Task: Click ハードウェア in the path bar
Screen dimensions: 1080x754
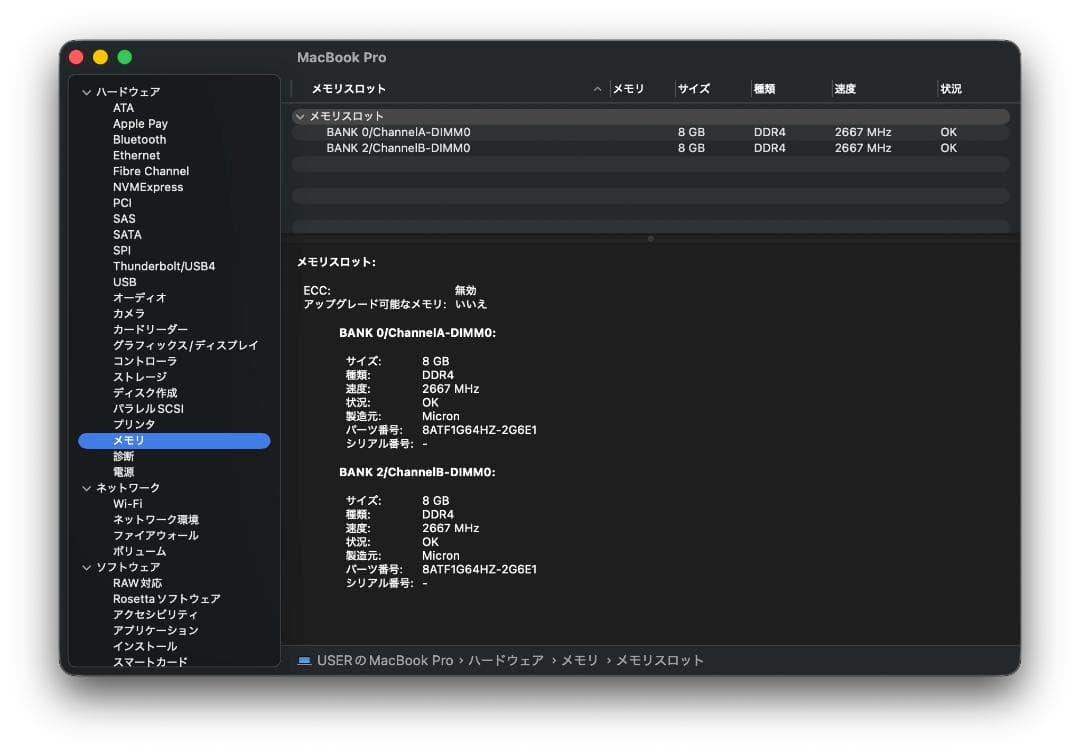Action: pyautogui.click(x=506, y=661)
